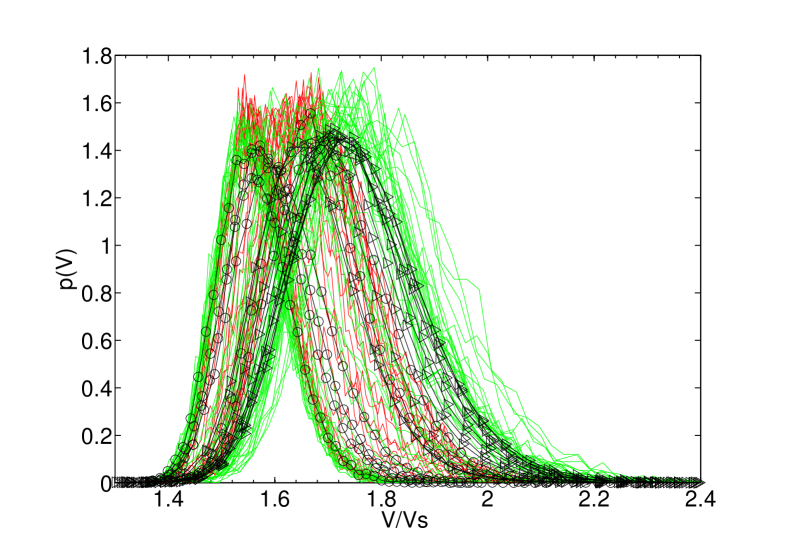Click the bottom-right corner of the plot frame
The height and width of the screenshot is (558, 789).
point(701,481)
